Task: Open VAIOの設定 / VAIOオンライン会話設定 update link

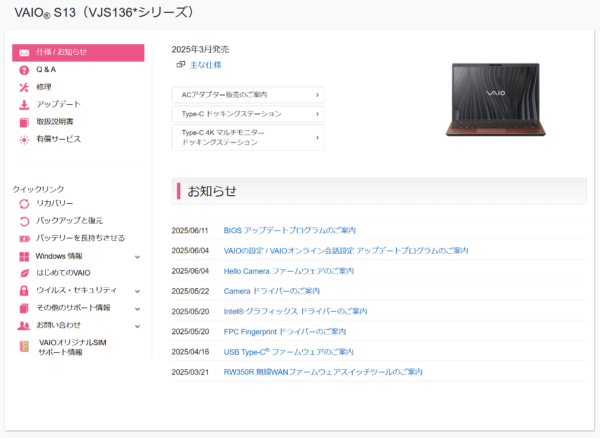Action: click(x=346, y=251)
